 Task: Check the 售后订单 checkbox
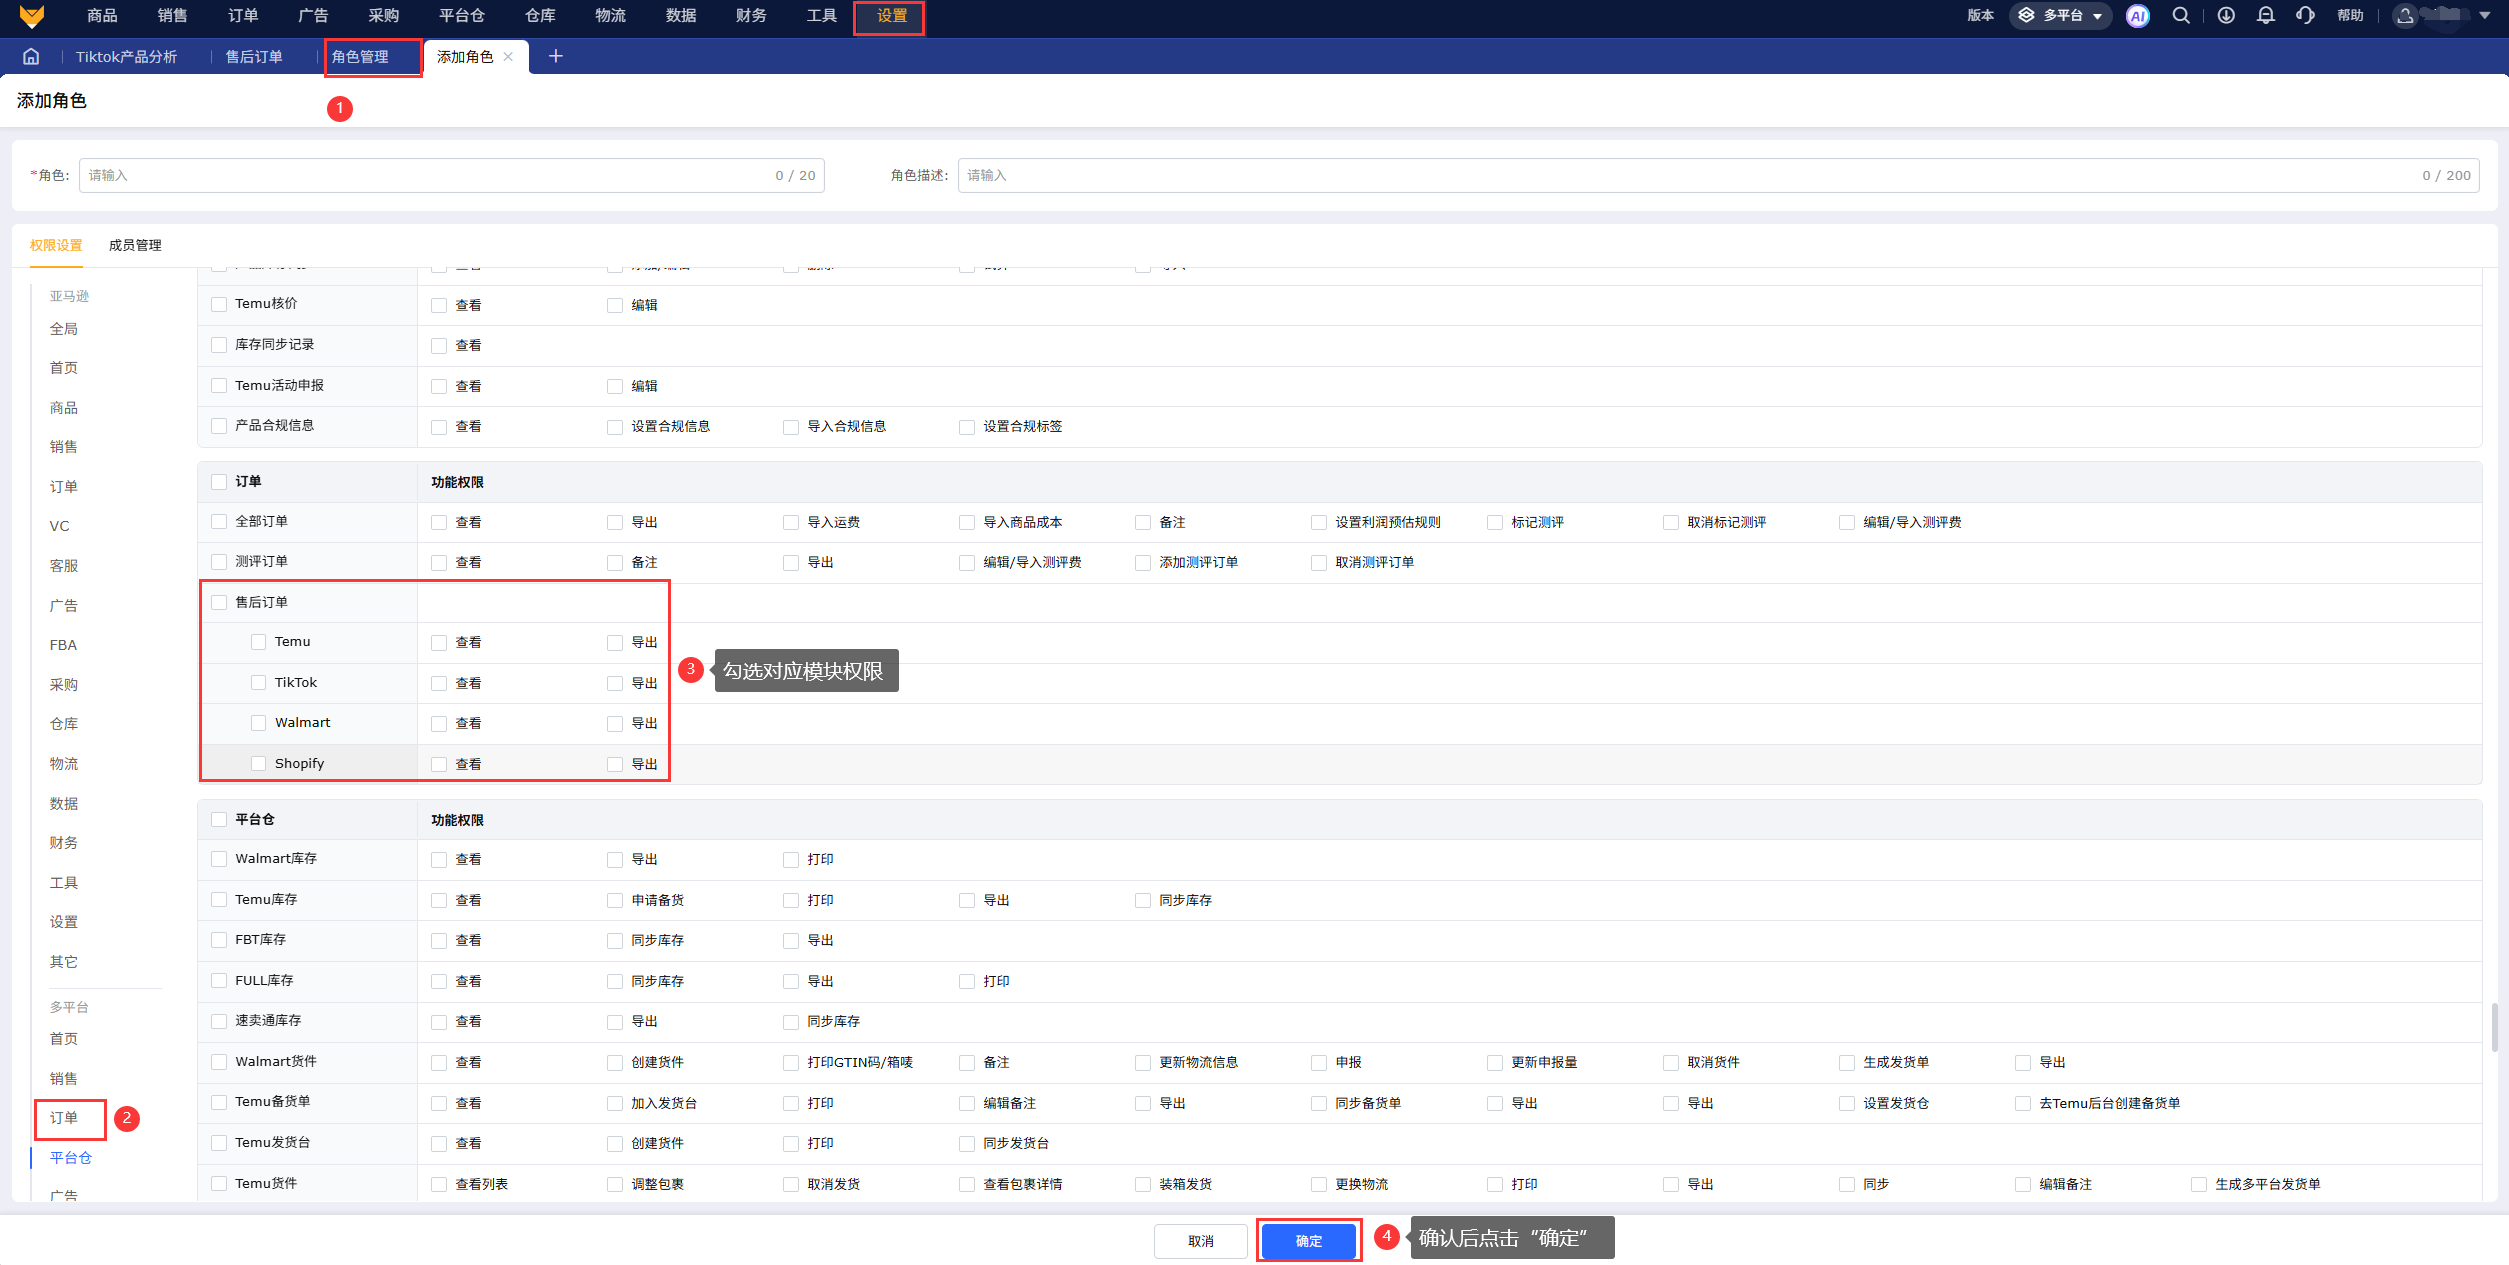click(x=219, y=602)
